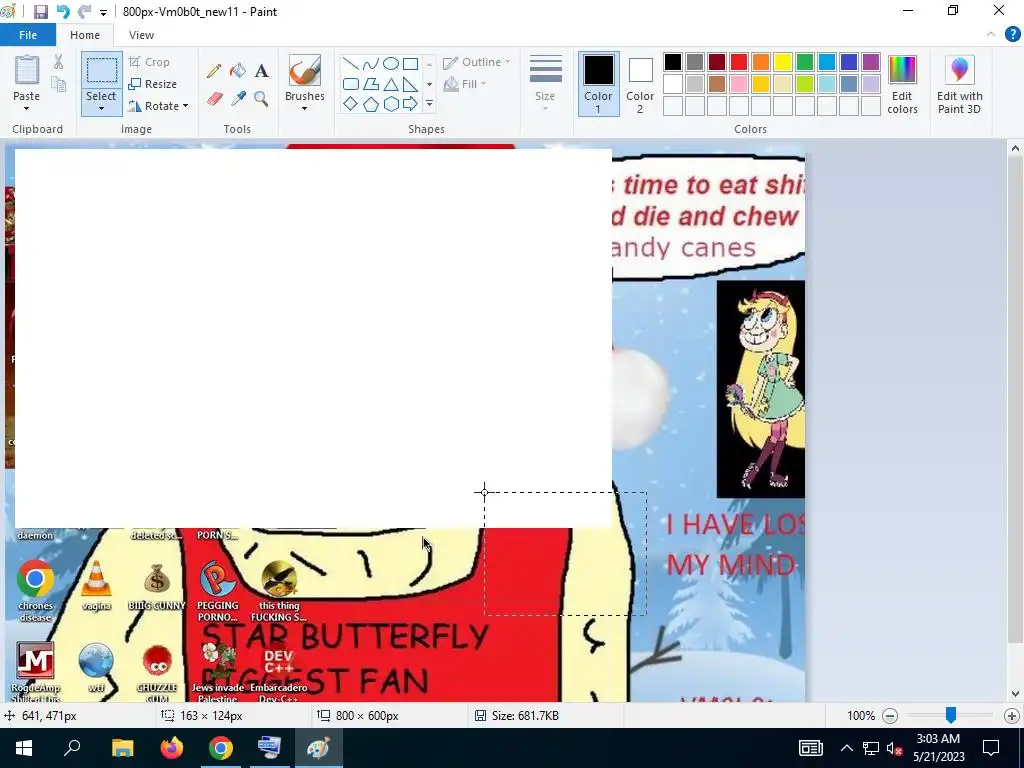1024x768 pixels.
Task: Choose the Pentagon shape
Action: [370, 104]
